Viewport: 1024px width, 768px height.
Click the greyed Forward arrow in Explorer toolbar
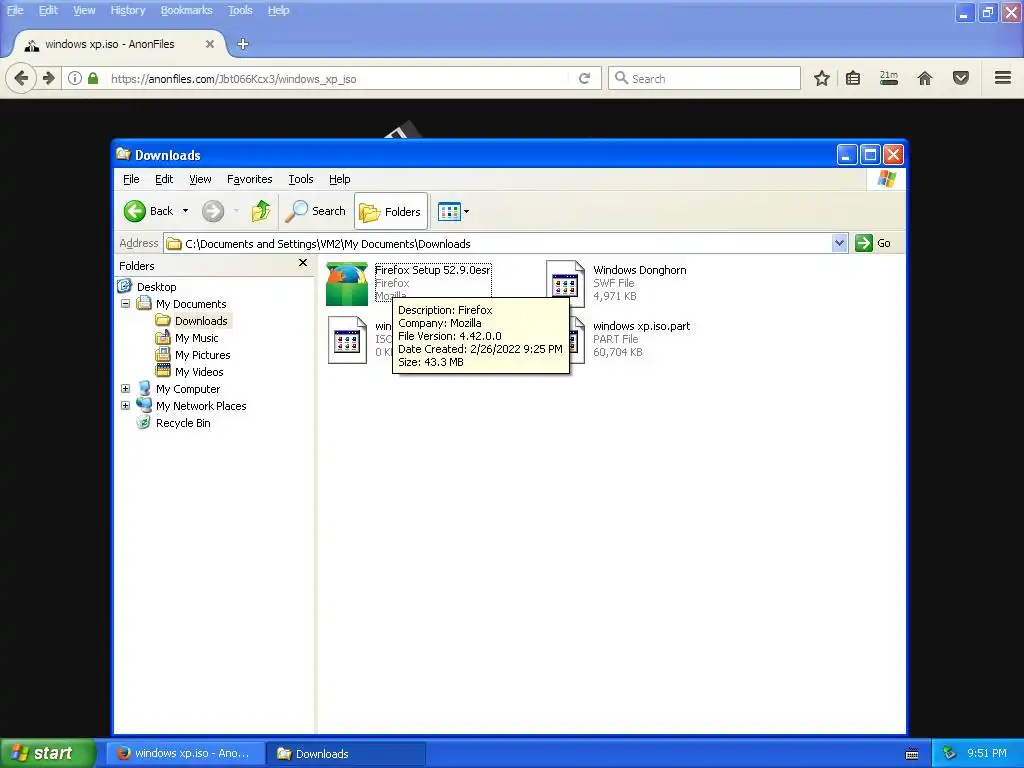click(x=213, y=211)
